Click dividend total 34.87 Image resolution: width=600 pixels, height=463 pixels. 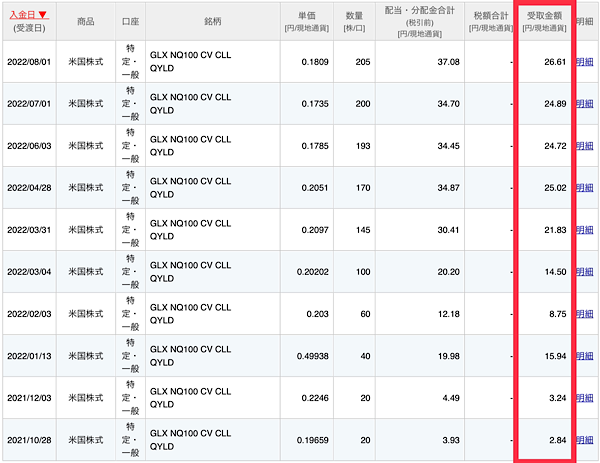click(448, 188)
